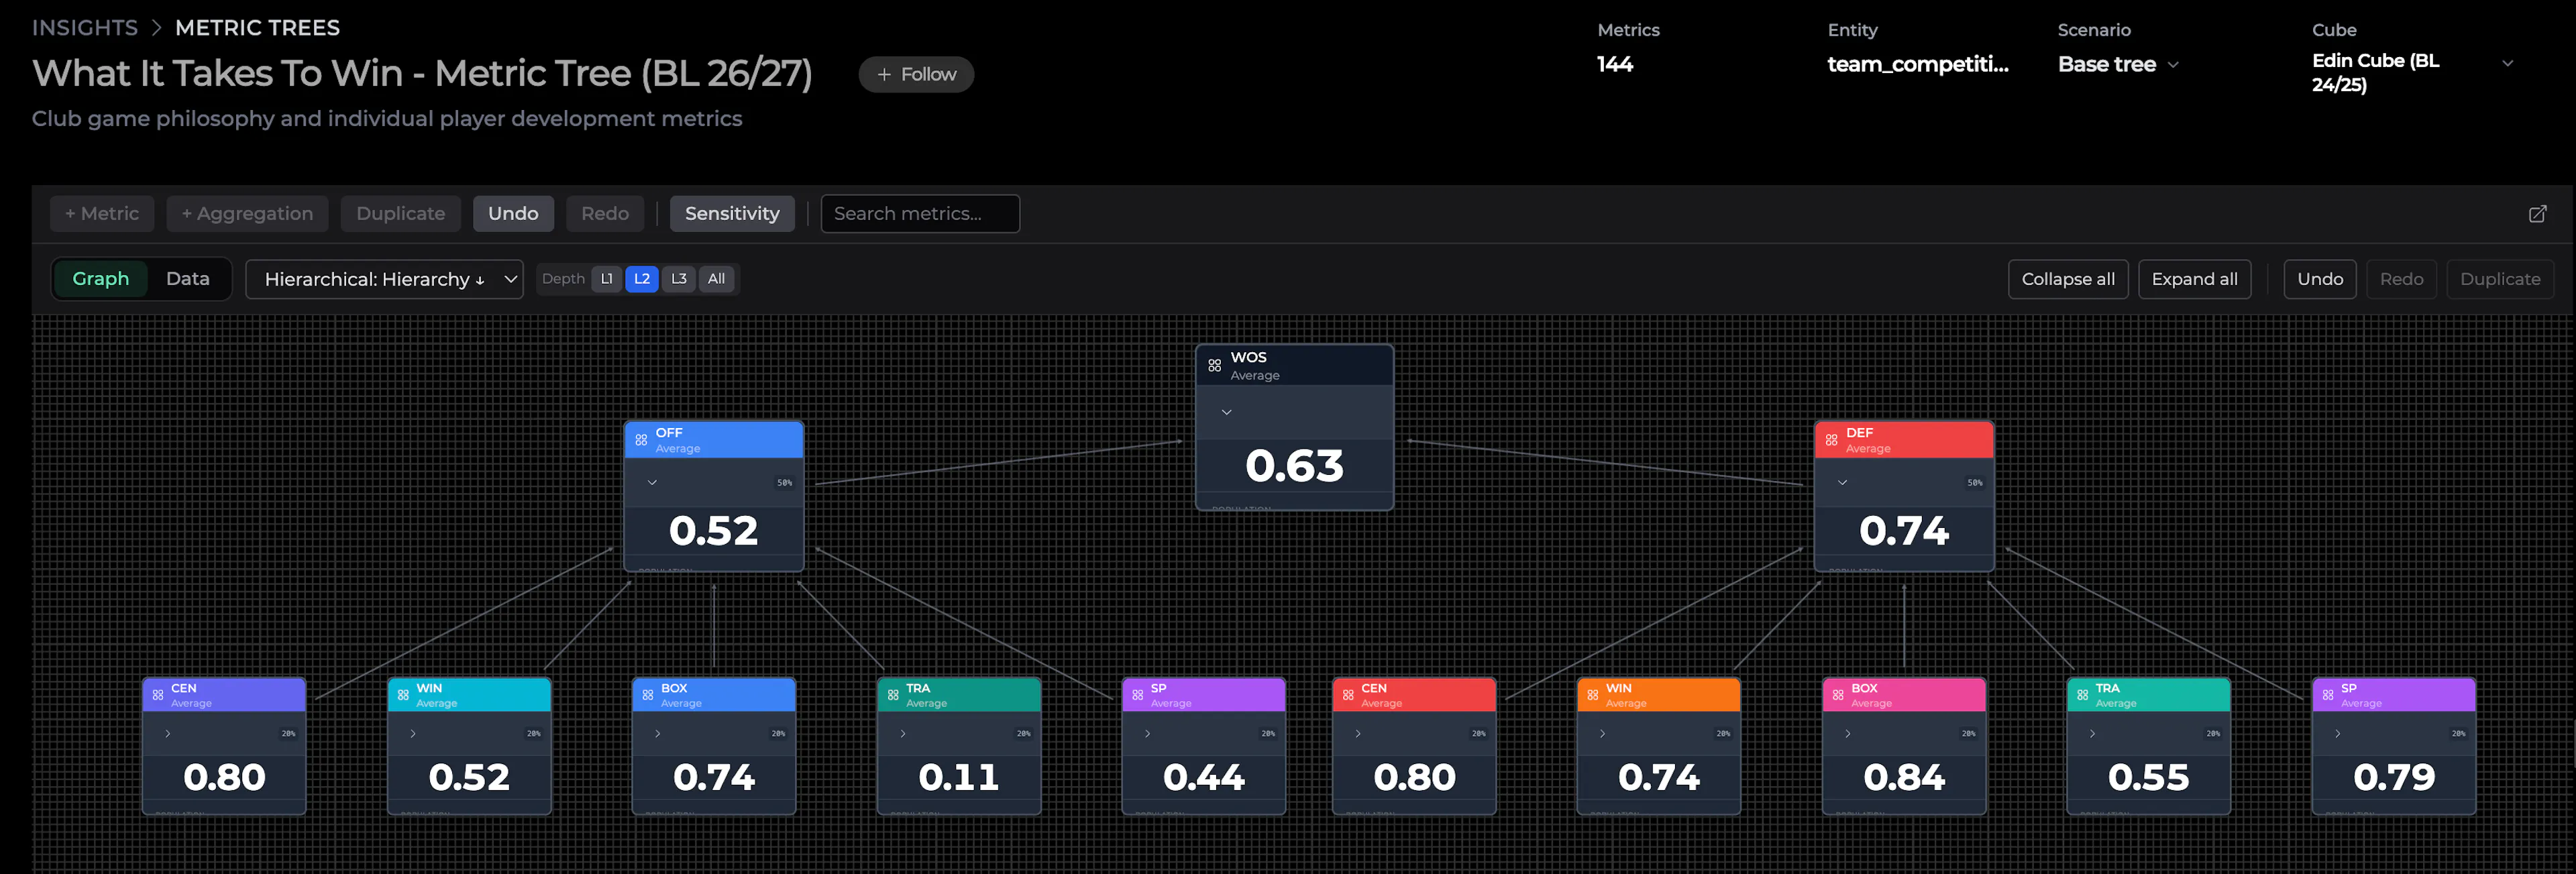Click the OFF node's grid icon
Image resolution: width=2576 pixels, height=874 pixels.
point(641,440)
